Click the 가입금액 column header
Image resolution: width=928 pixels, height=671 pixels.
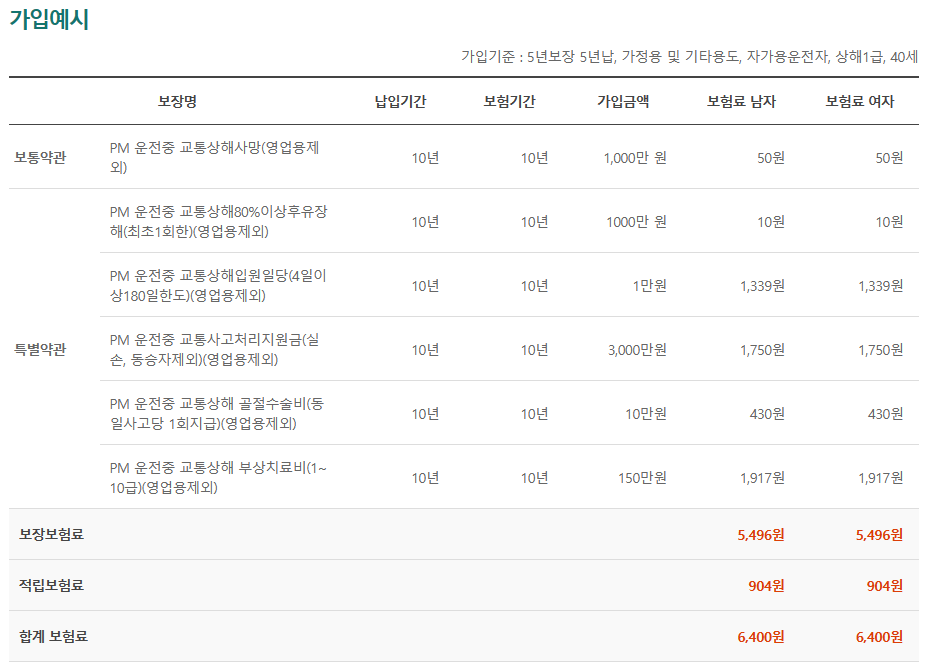tap(623, 101)
